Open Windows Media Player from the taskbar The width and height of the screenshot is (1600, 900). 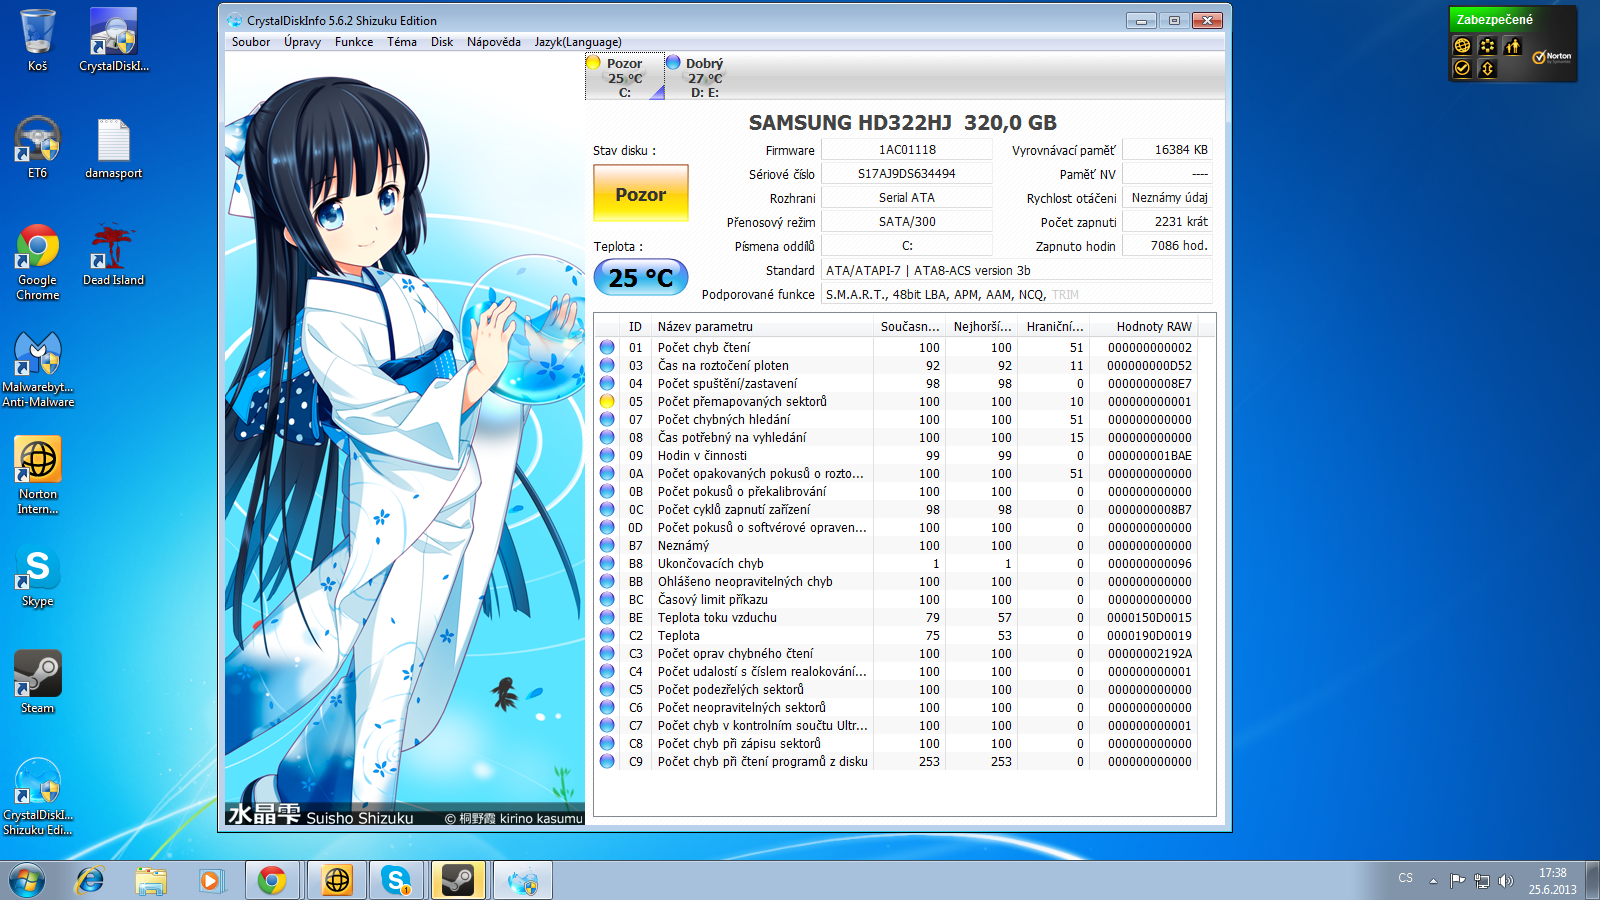point(210,881)
